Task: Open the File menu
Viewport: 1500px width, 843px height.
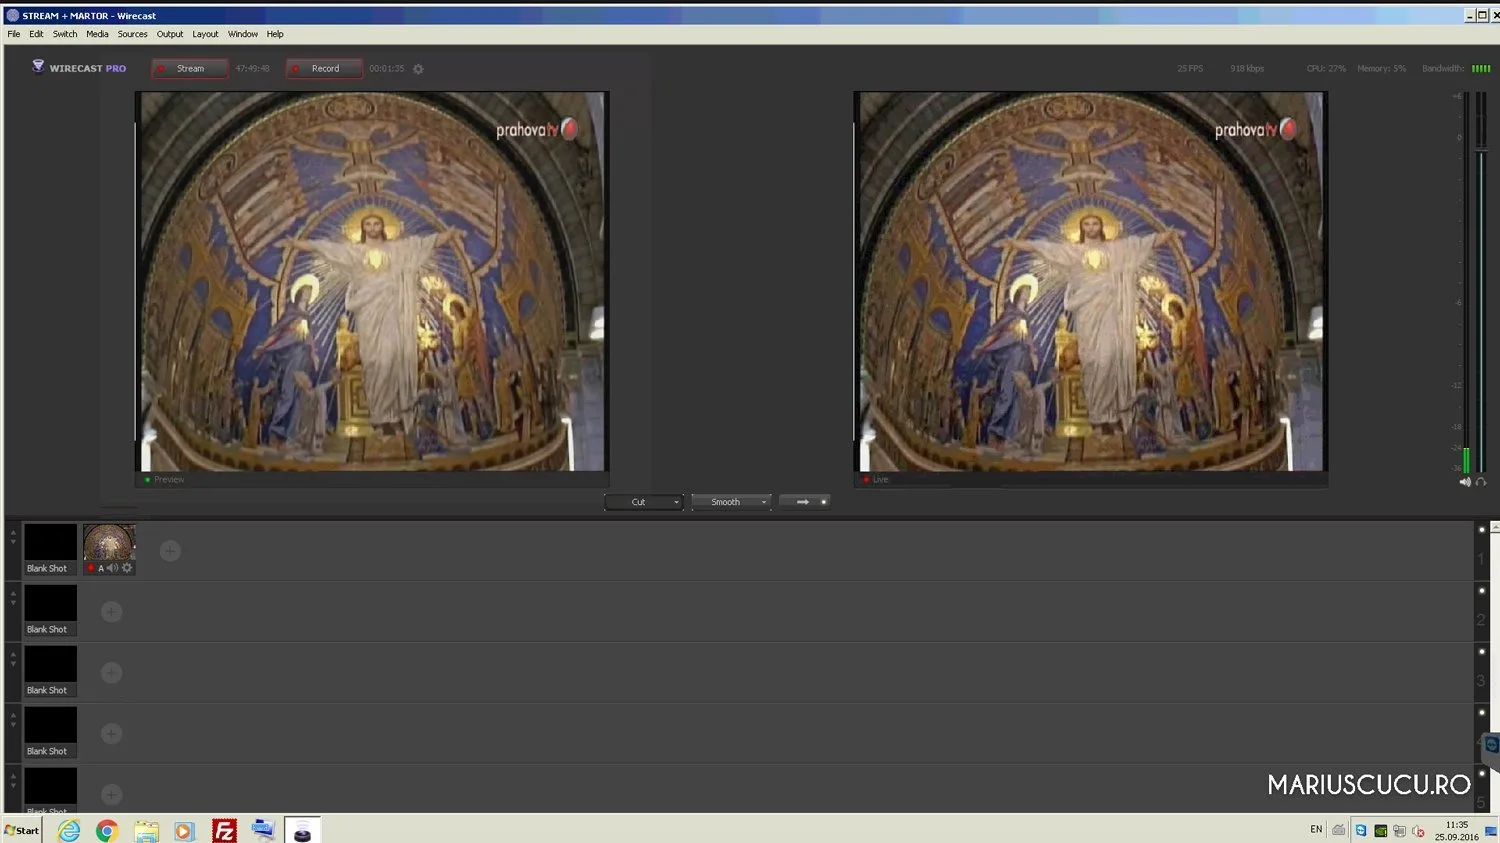Action: [14, 34]
